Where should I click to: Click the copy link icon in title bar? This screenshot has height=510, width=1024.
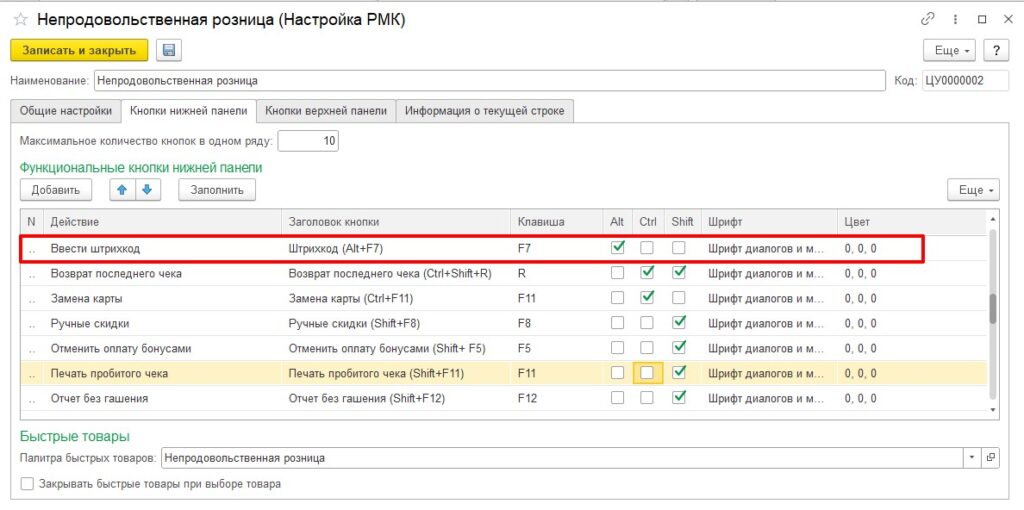tap(927, 19)
